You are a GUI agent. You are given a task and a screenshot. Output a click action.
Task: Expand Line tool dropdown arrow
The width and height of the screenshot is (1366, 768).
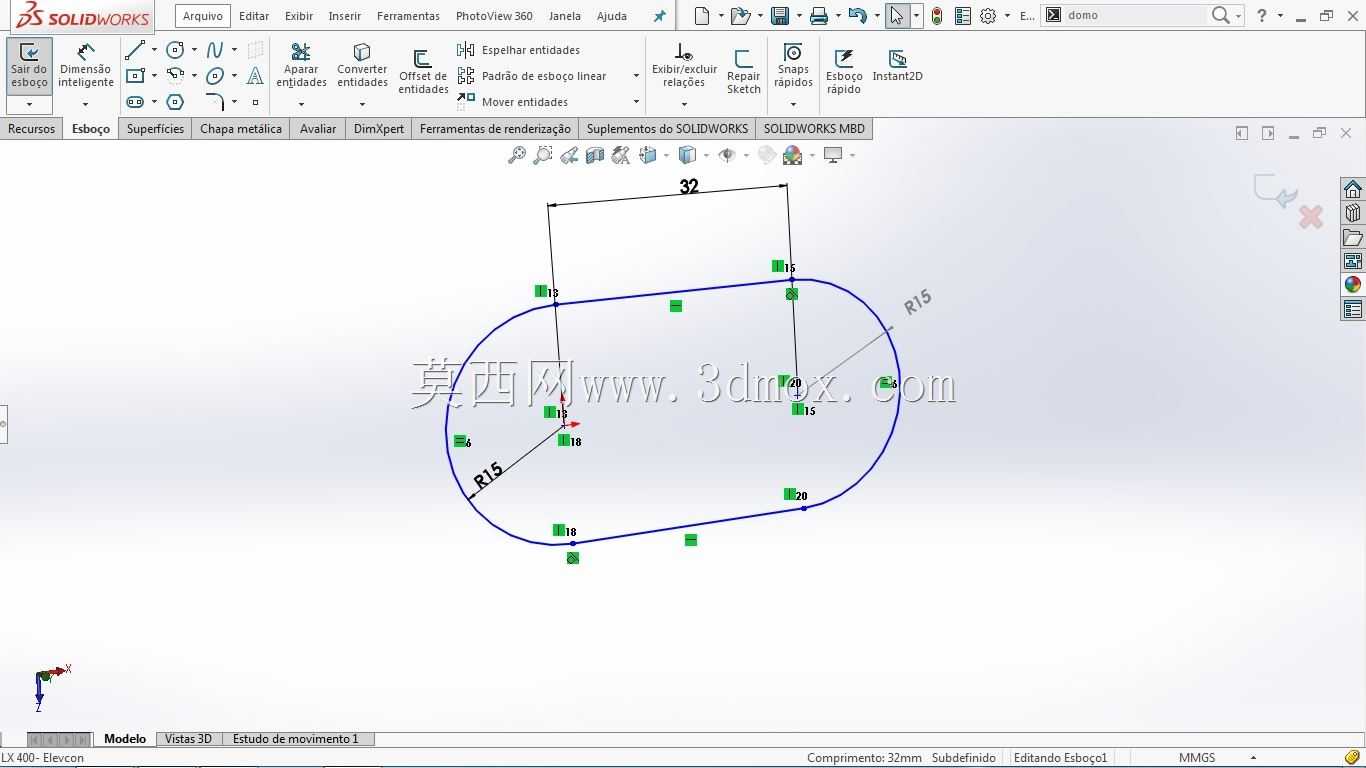tap(154, 49)
